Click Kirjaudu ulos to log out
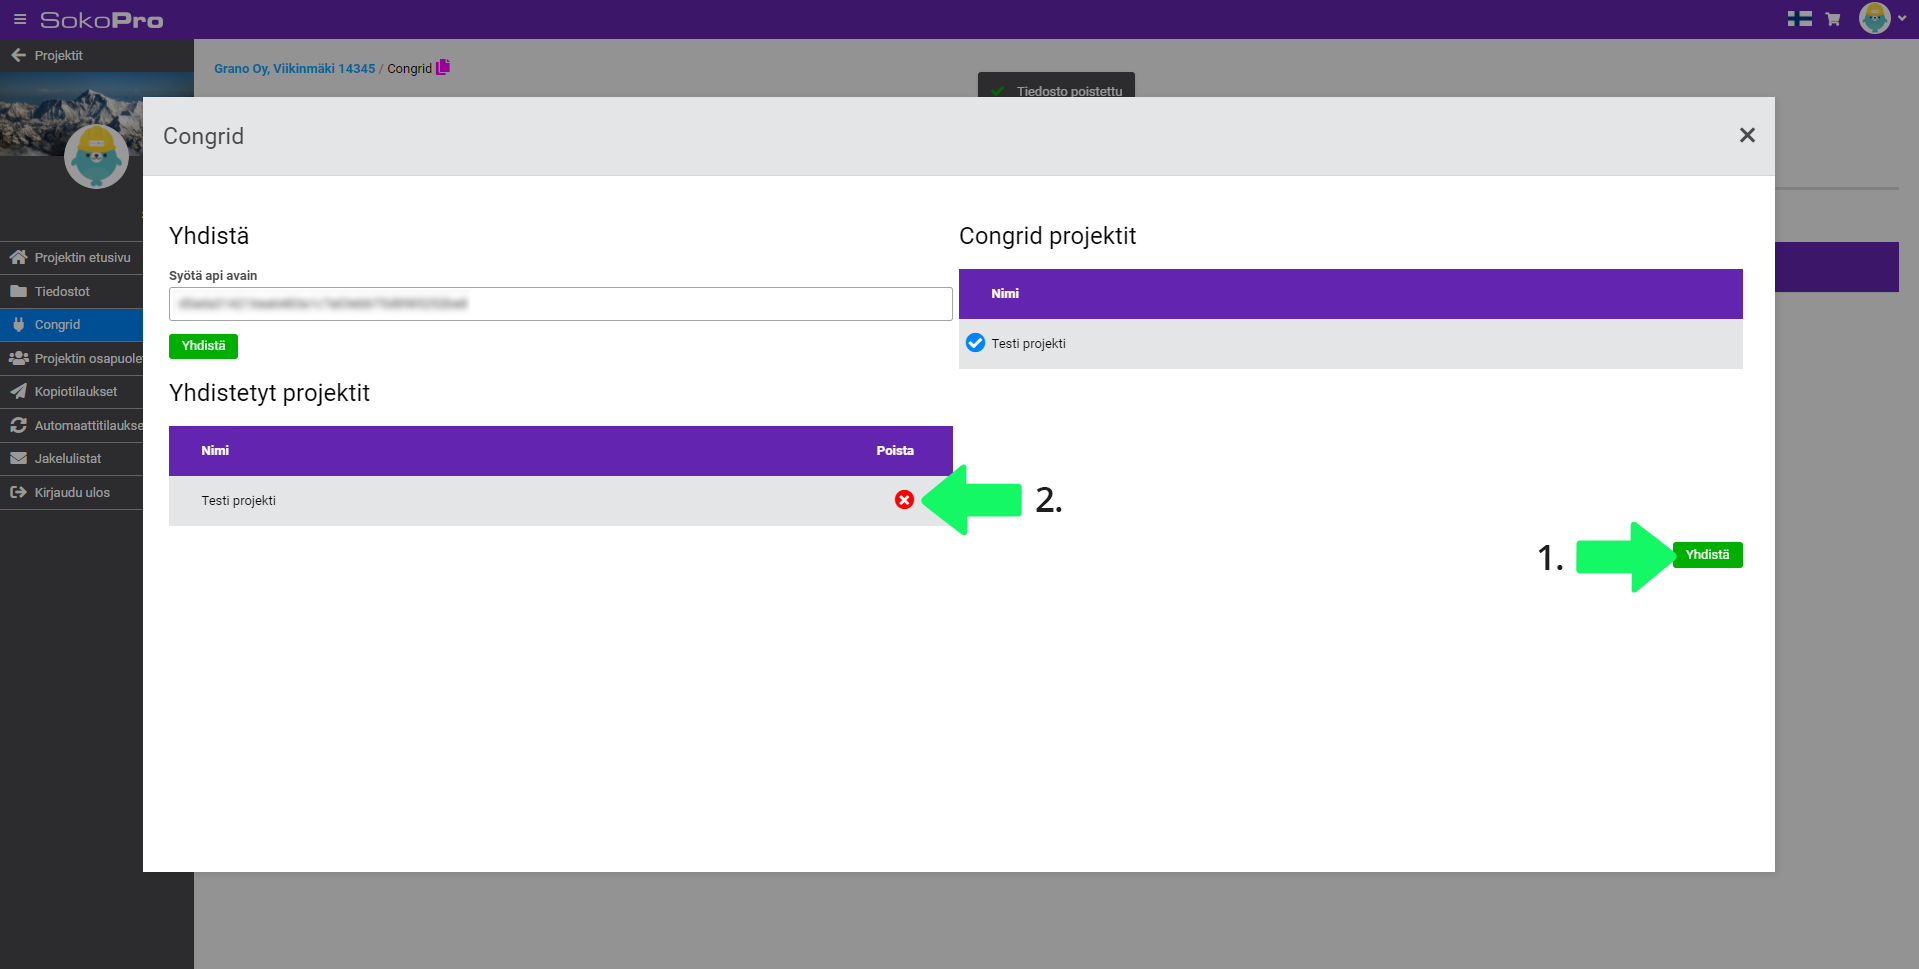The image size is (1919, 969). pos(71,492)
